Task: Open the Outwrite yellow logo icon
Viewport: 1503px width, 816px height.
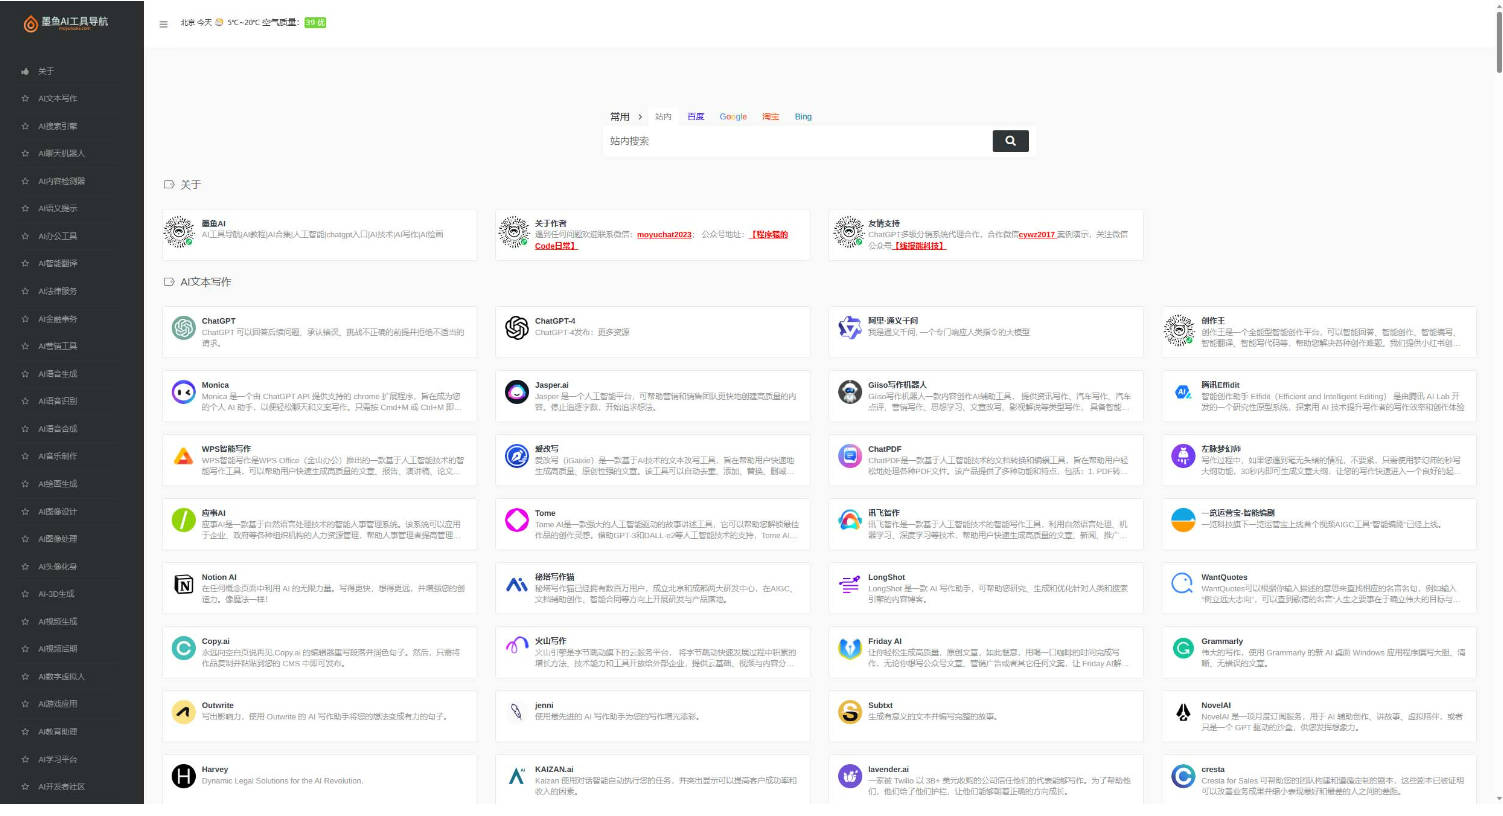Action: [184, 712]
